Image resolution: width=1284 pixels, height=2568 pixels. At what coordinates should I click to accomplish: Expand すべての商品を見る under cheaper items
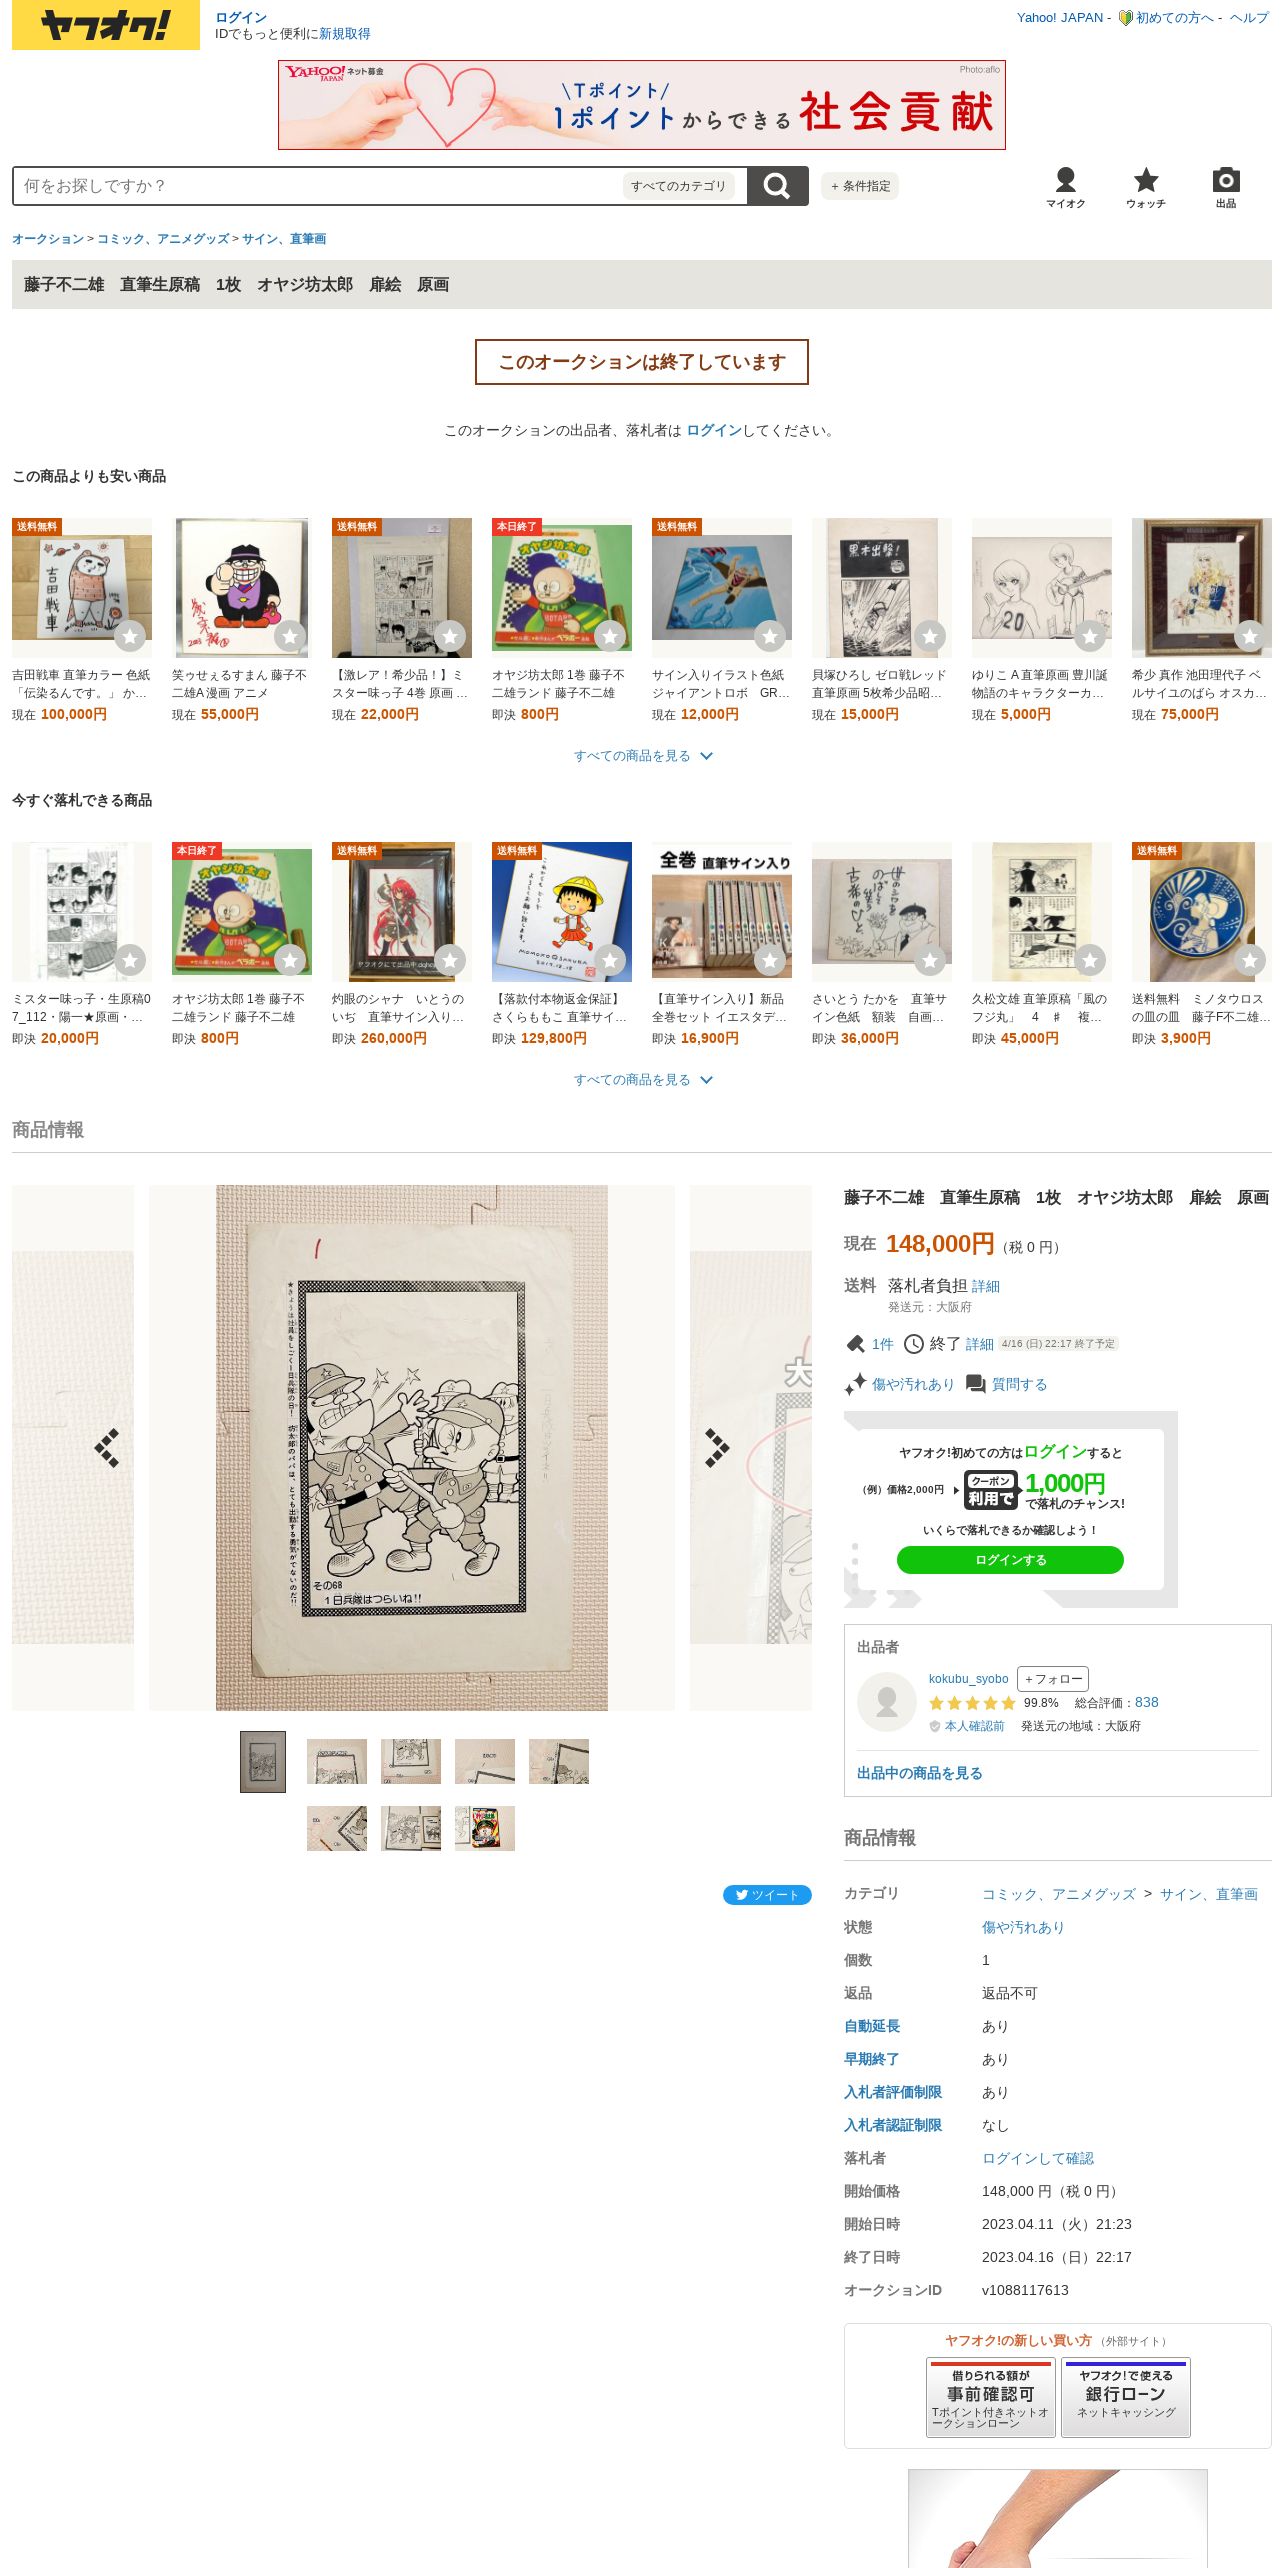(642, 756)
